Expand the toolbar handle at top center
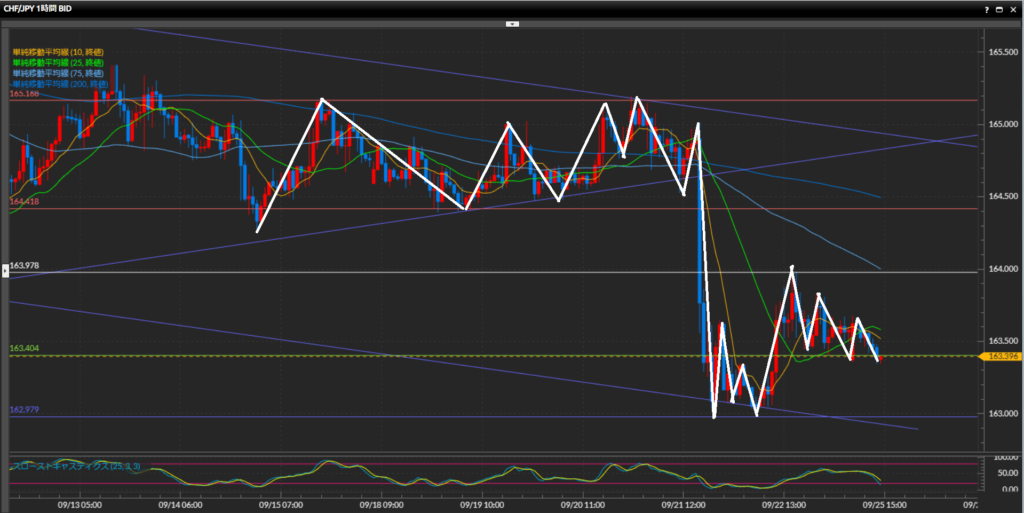Viewport: 1024px width, 513px height. 511,22
